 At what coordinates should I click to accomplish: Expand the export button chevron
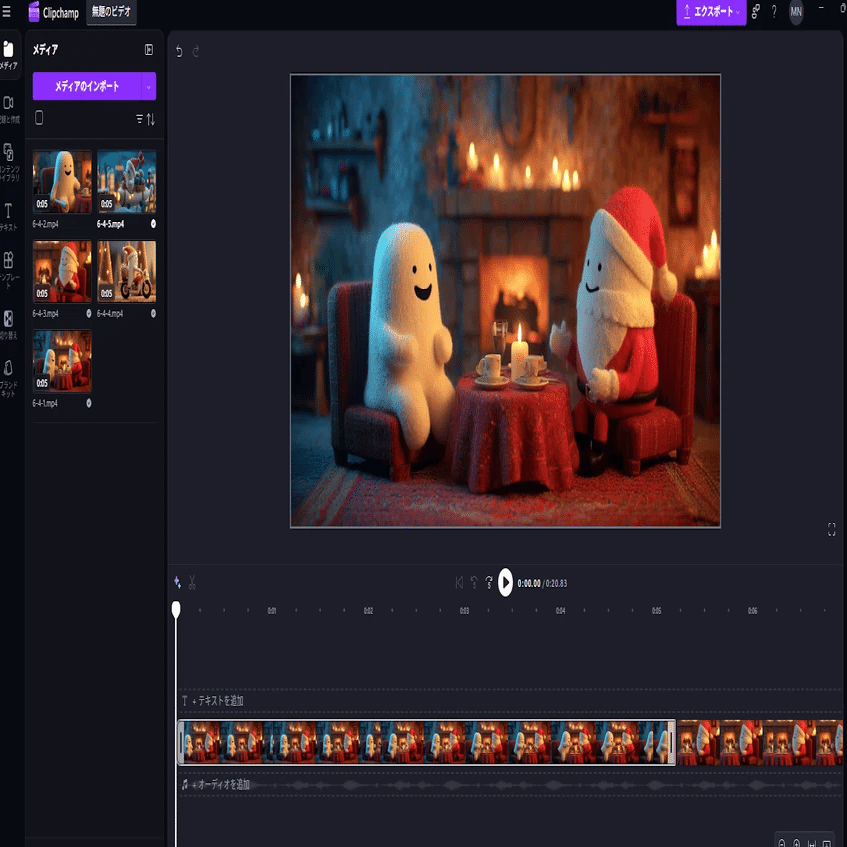[738, 12]
